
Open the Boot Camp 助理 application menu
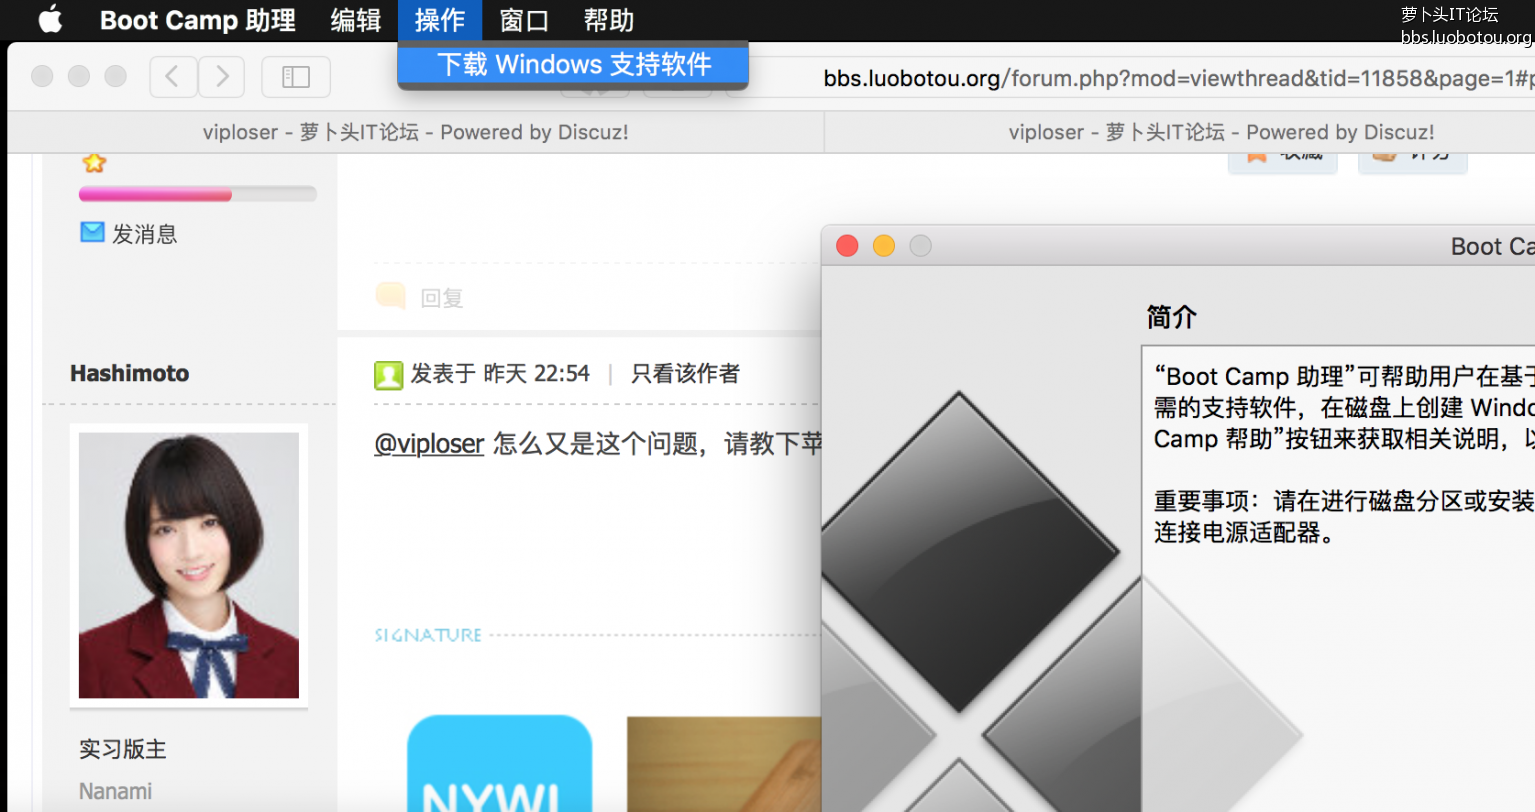[x=198, y=20]
